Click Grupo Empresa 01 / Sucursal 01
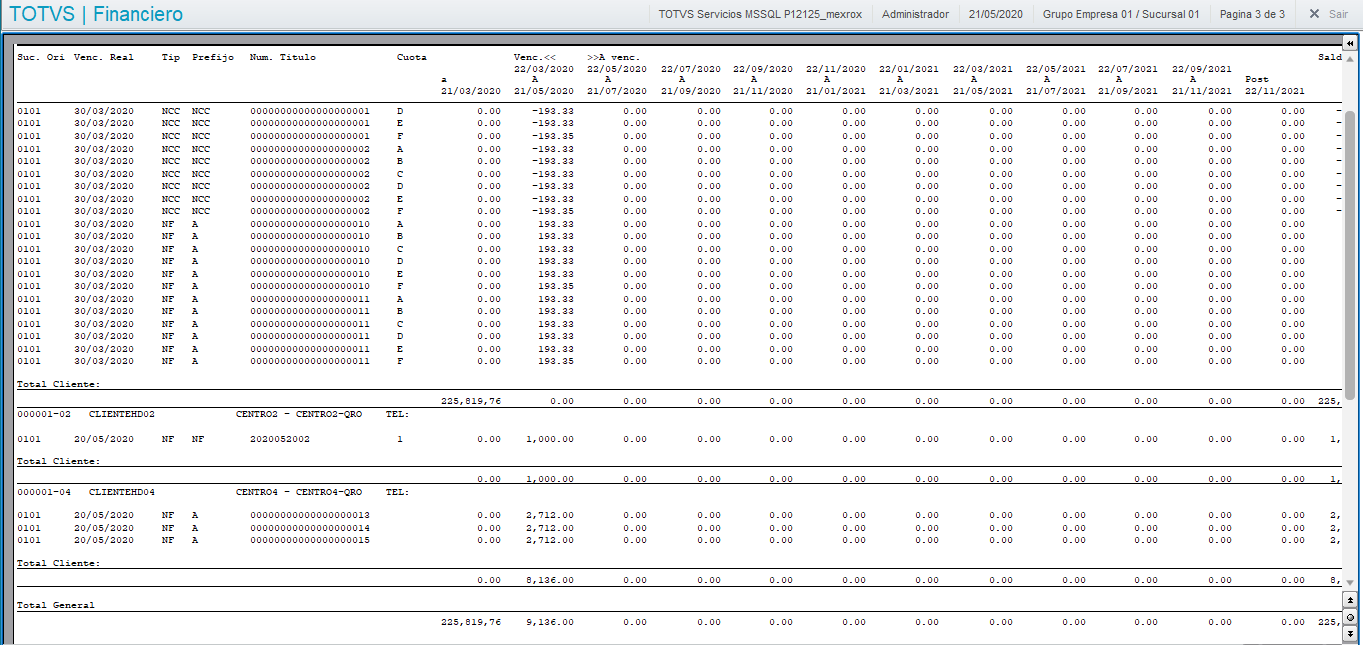This screenshot has height=645, width=1363. point(1120,15)
